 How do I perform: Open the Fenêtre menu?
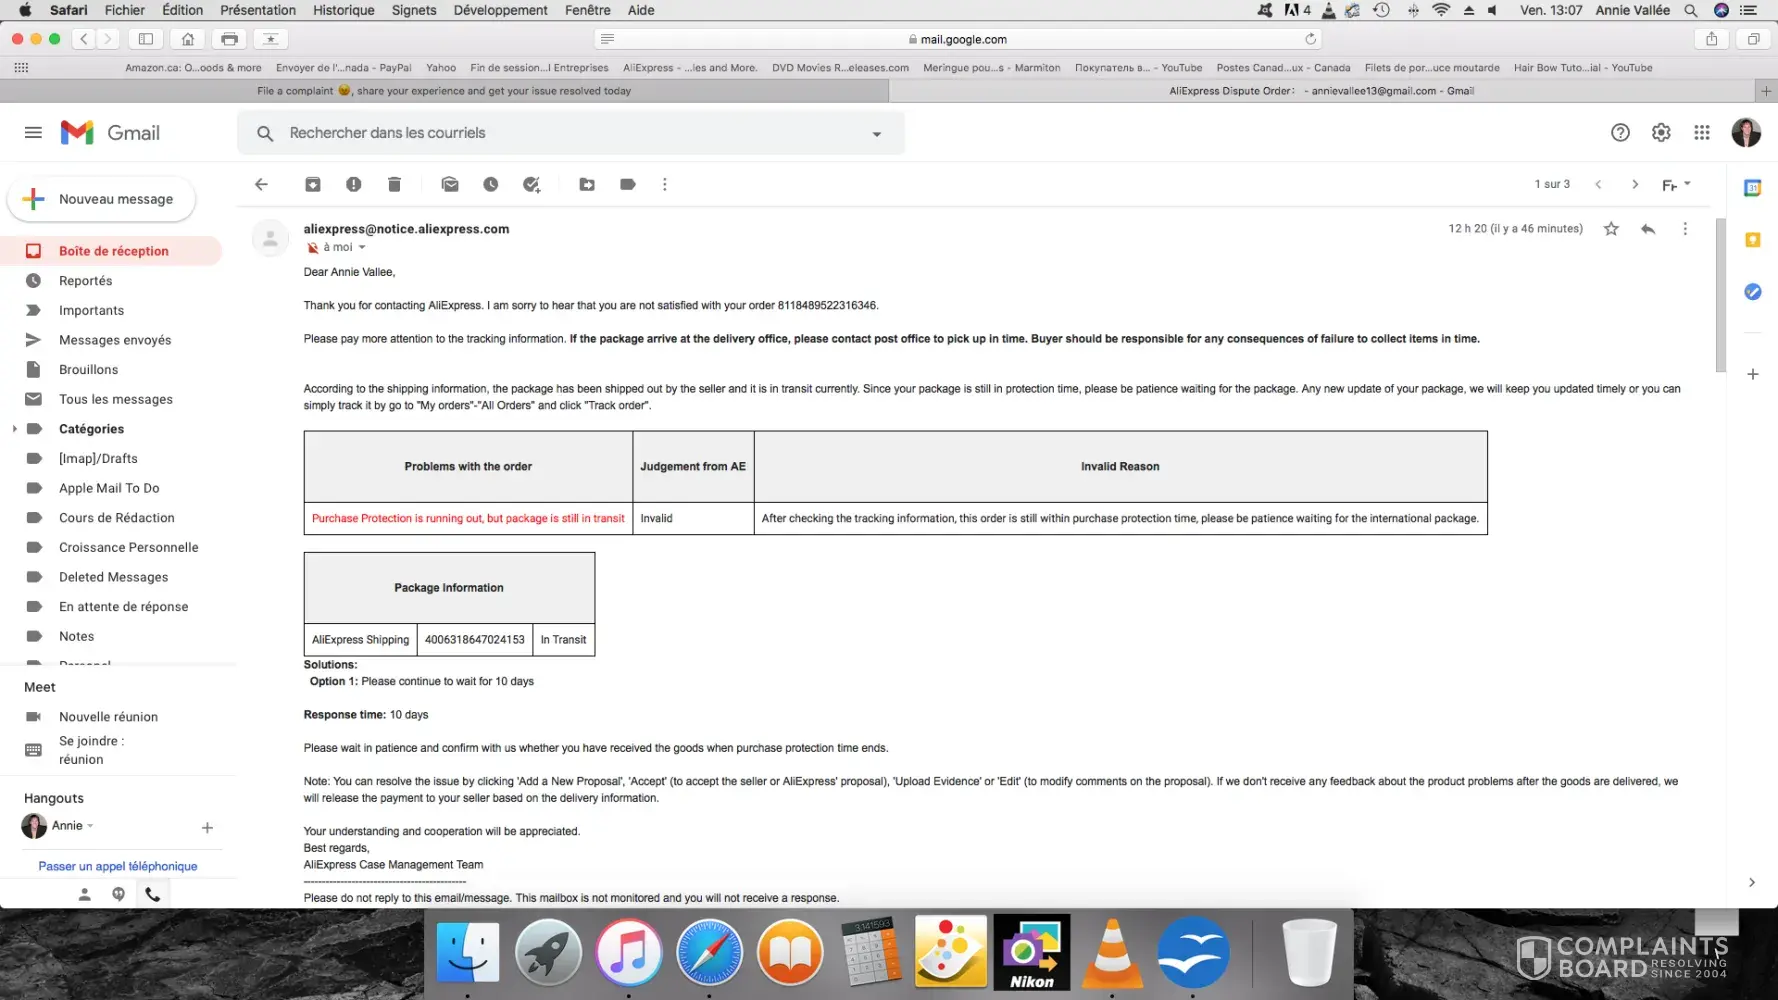tap(588, 10)
